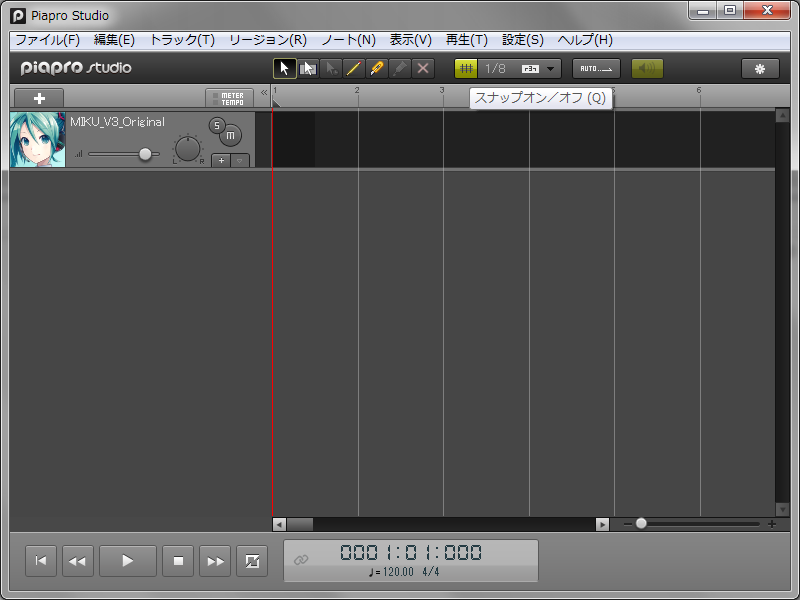This screenshot has height=600, width=800.
Task: Toggle the loop playback button
Action: [252, 561]
